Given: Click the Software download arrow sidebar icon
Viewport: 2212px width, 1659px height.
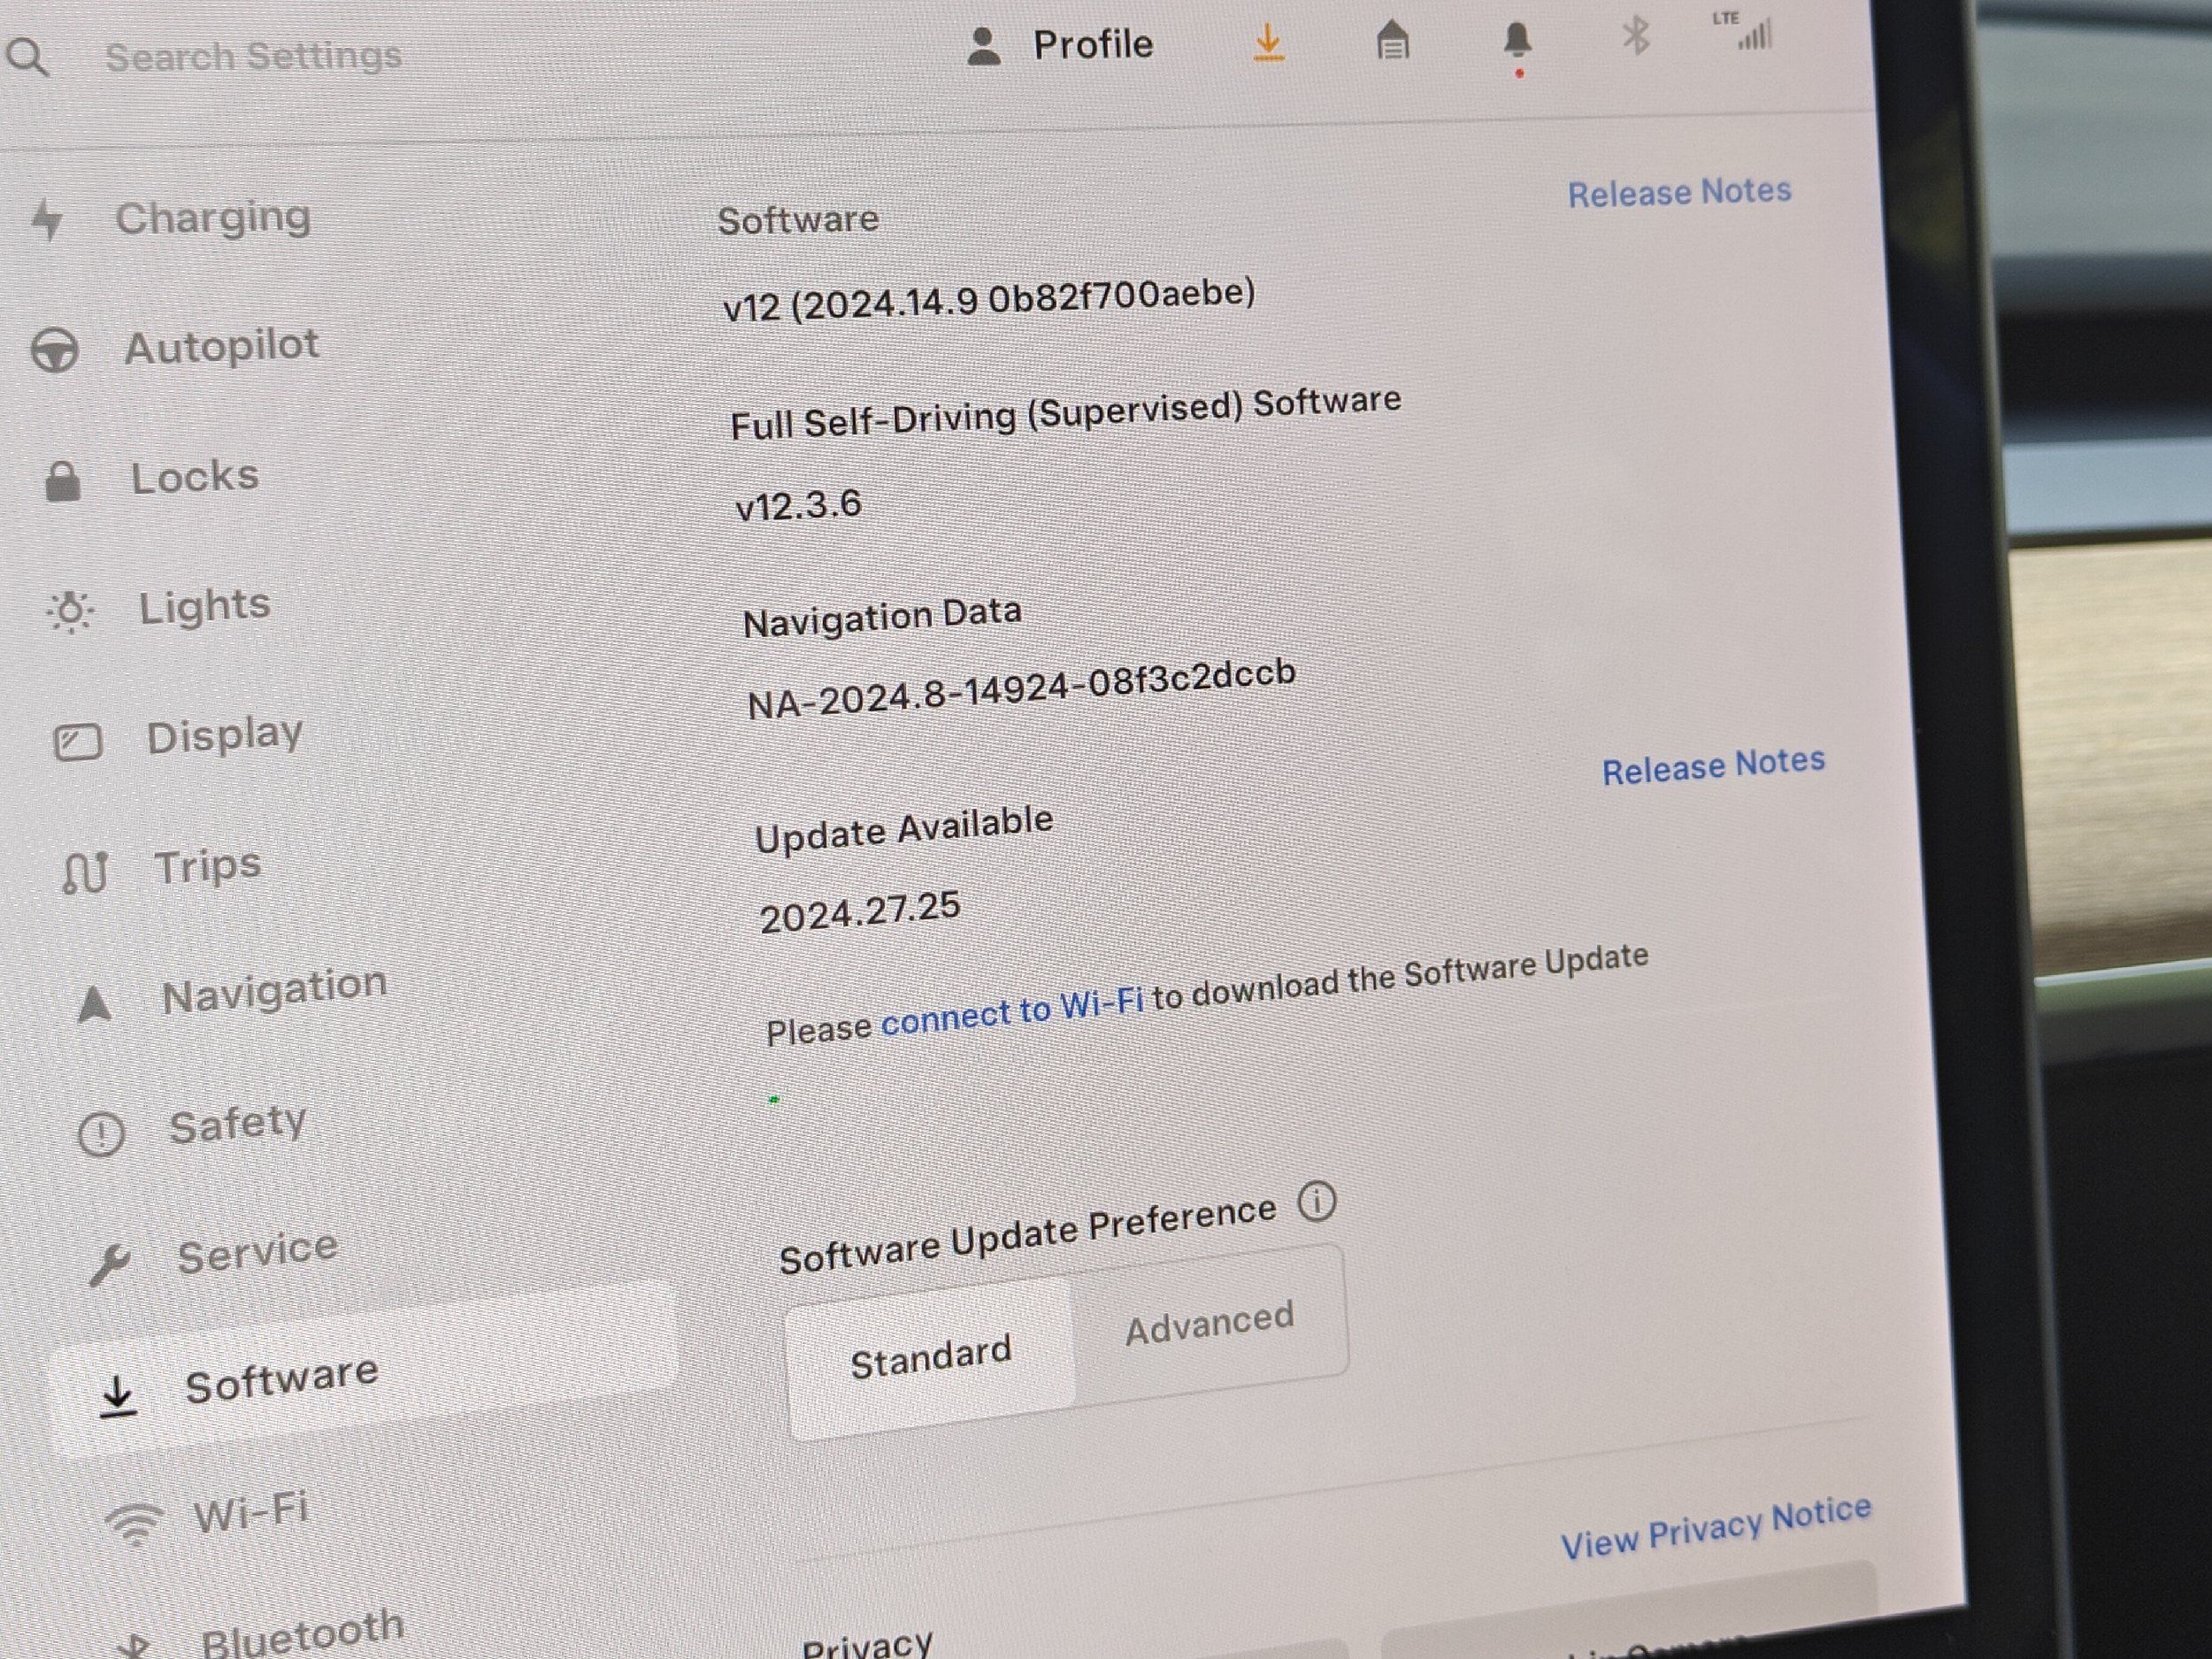Looking at the screenshot, I should pos(118,1396).
